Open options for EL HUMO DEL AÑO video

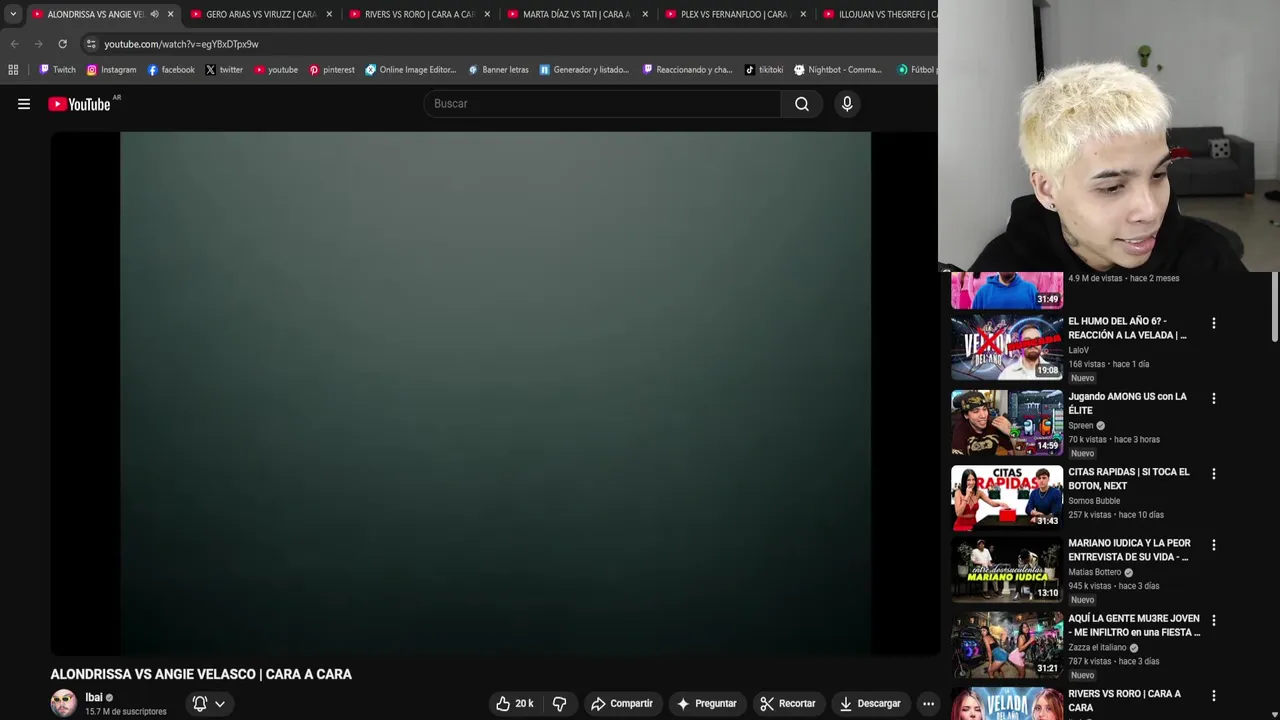1214,323
